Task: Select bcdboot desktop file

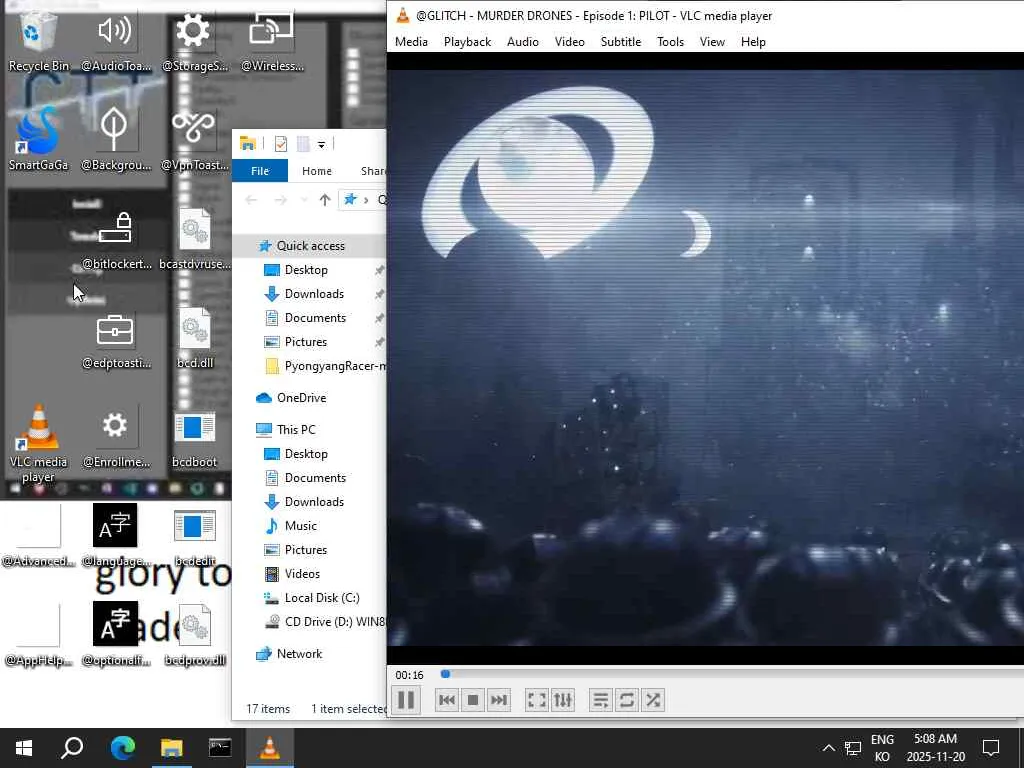Action: click(x=195, y=439)
